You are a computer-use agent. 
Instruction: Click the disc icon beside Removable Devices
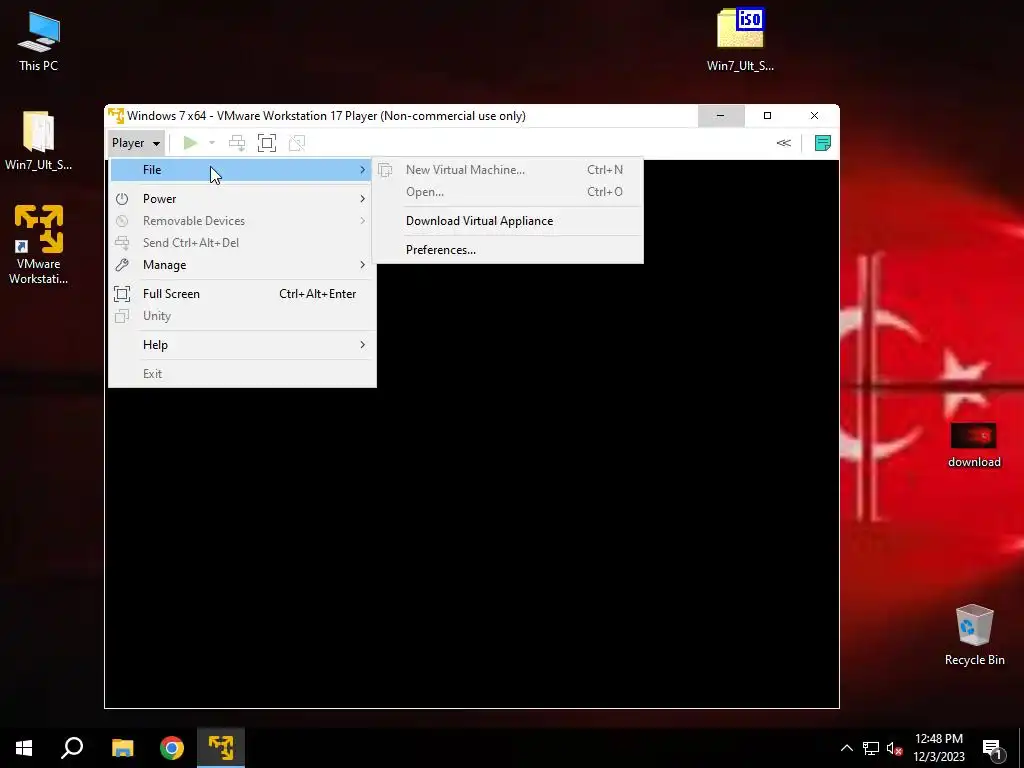pos(122,221)
